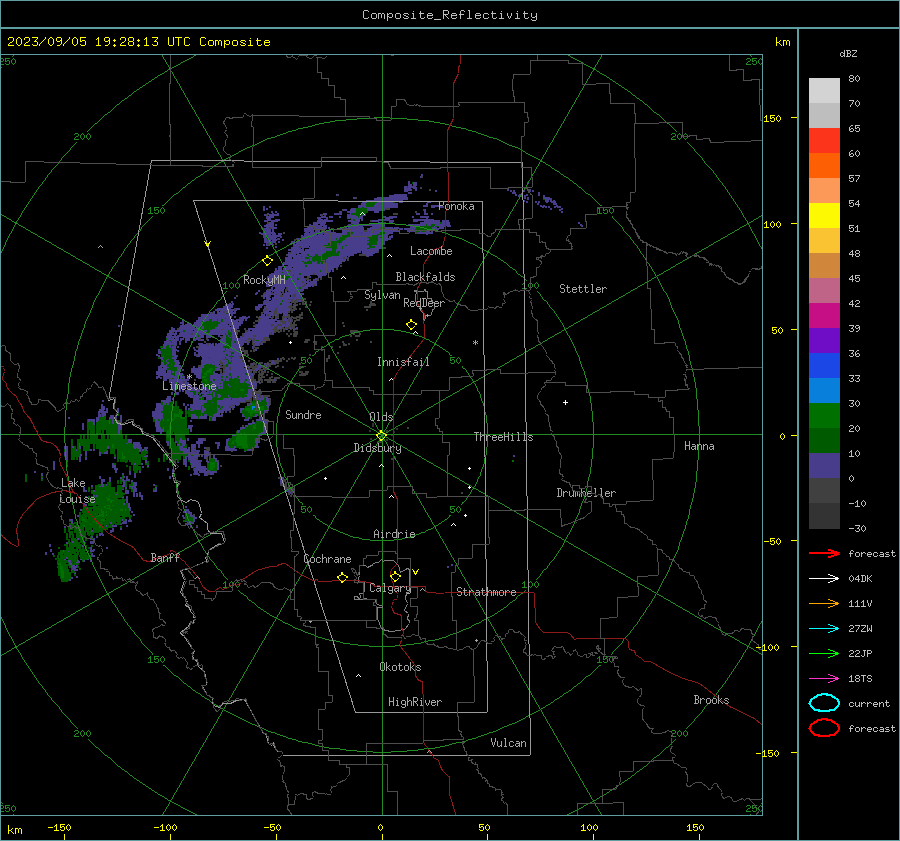Click the HighRiver label

[415, 702]
